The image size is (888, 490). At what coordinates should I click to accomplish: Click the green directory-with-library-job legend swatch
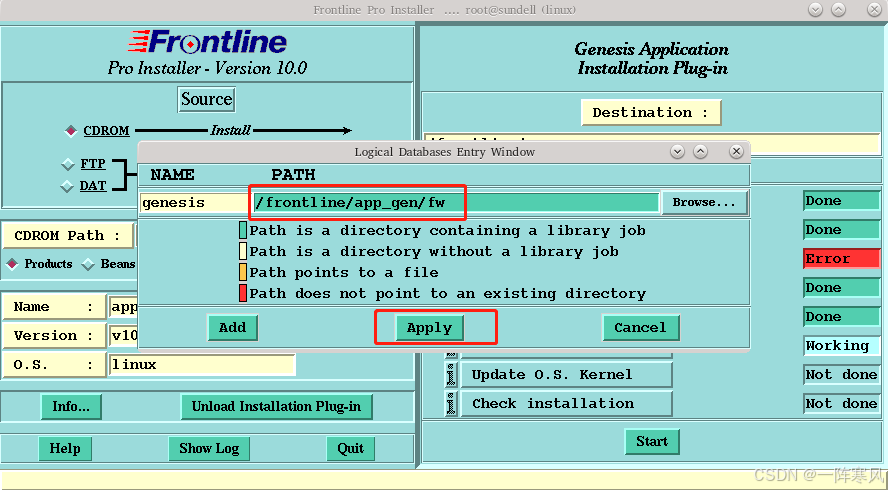coord(243,231)
